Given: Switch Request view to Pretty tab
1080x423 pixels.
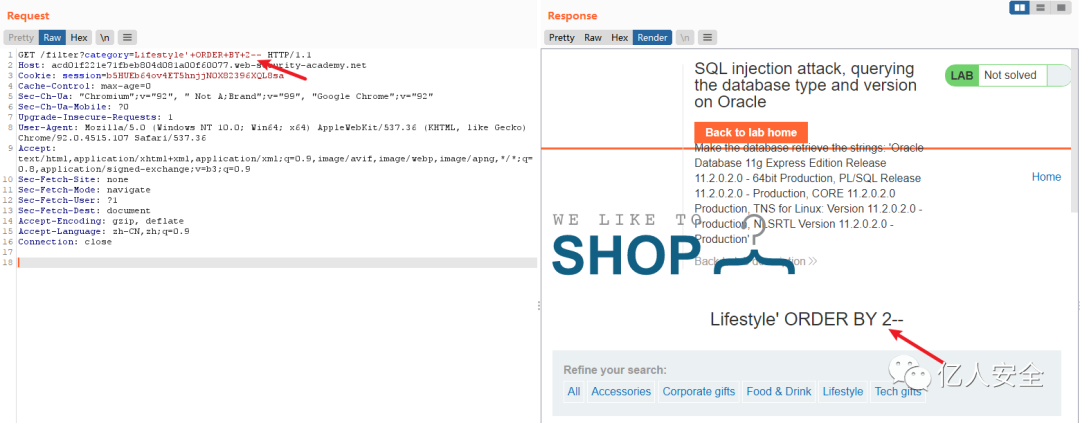Looking at the screenshot, I should click(x=21, y=37).
